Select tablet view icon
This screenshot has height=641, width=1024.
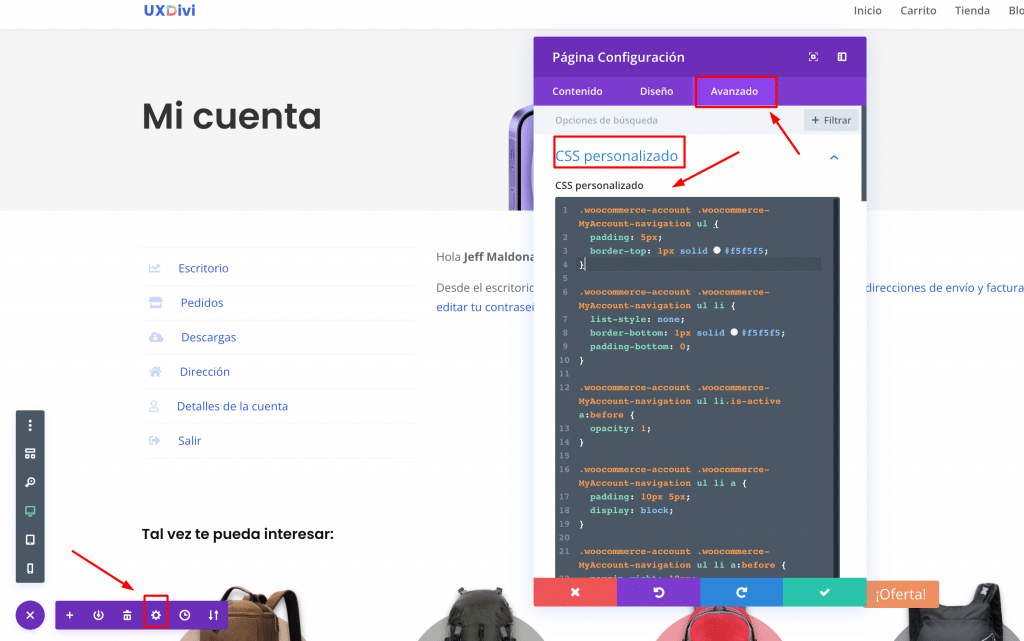(x=30, y=540)
